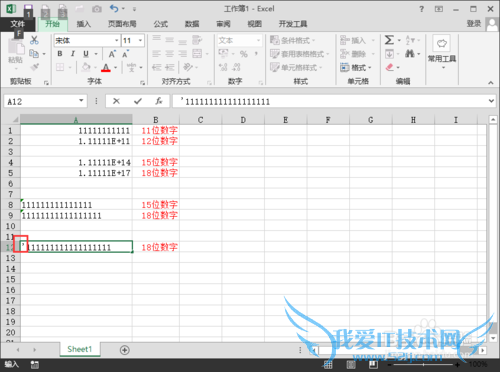Switch to 插入 Insert tab
Screen dimensions: 500x372
[84, 24]
